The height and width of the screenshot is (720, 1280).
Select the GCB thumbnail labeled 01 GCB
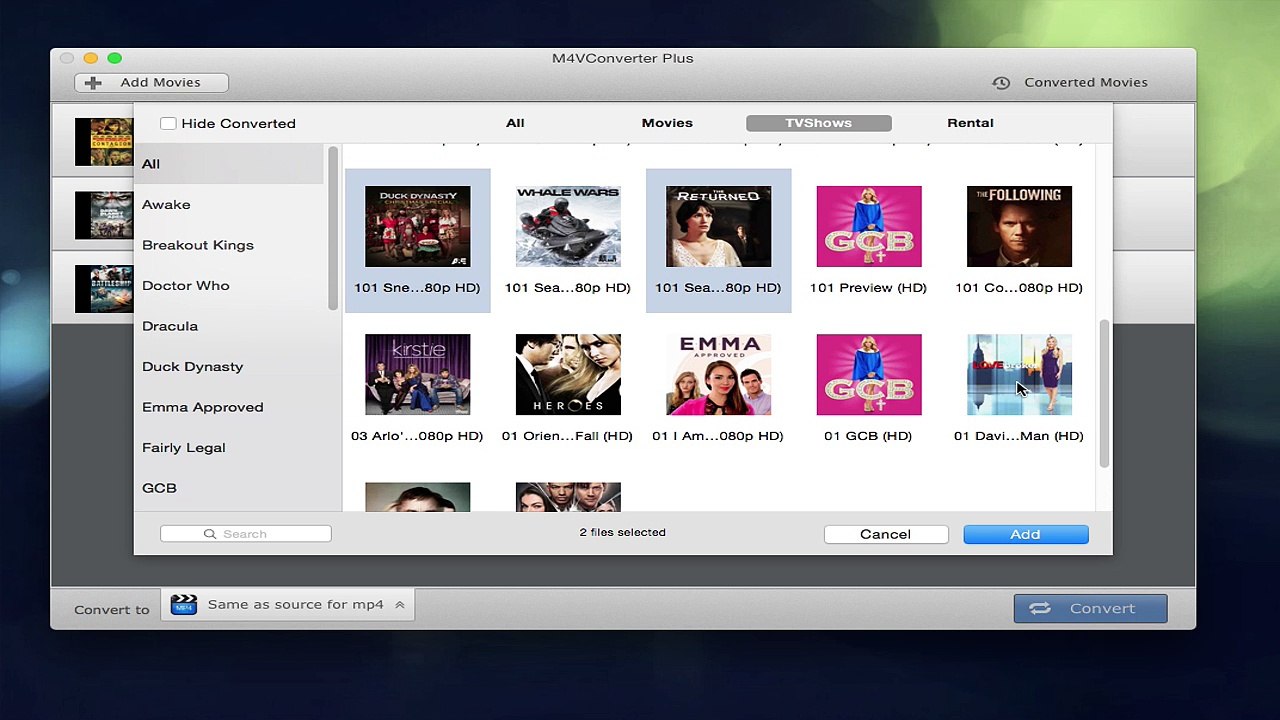coord(869,374)
